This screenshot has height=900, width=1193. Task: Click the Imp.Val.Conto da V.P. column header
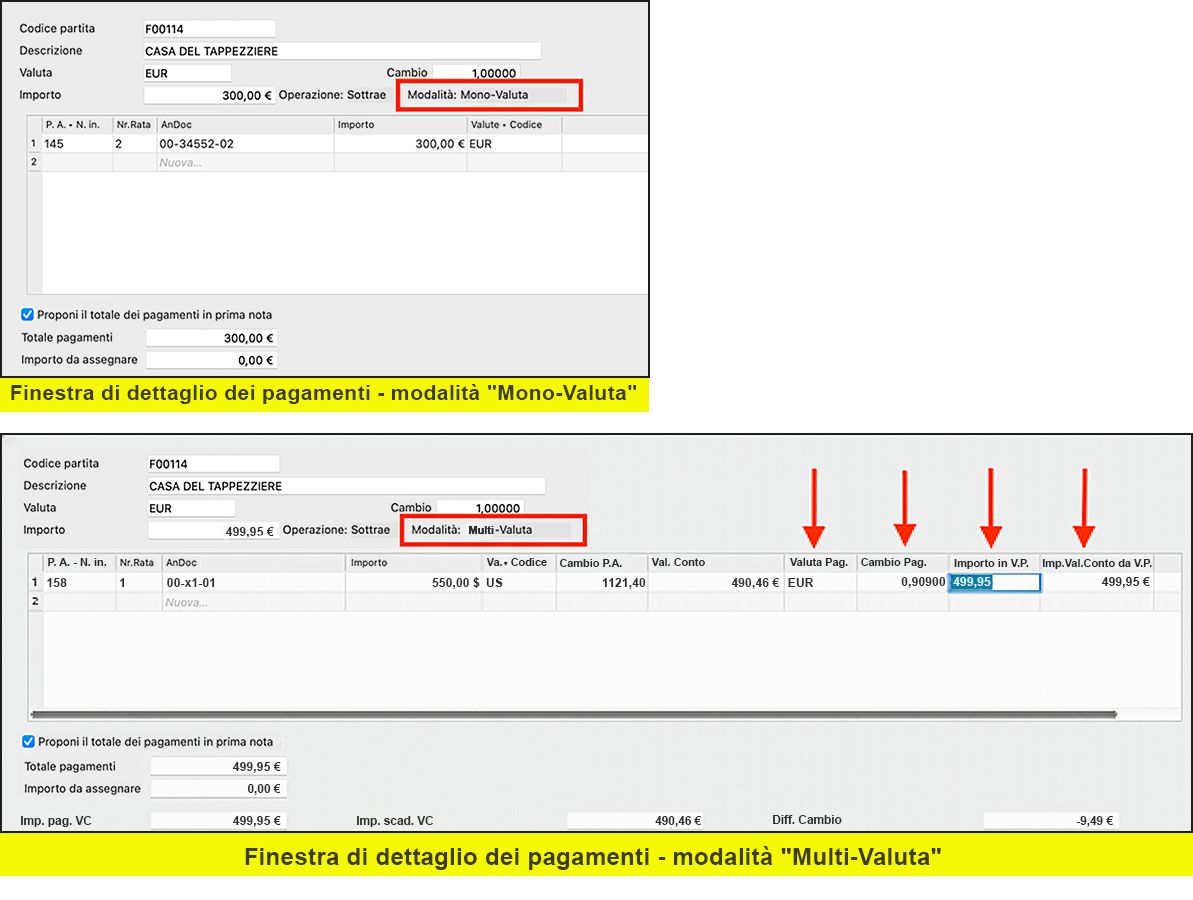click(x=1095, y=563)
